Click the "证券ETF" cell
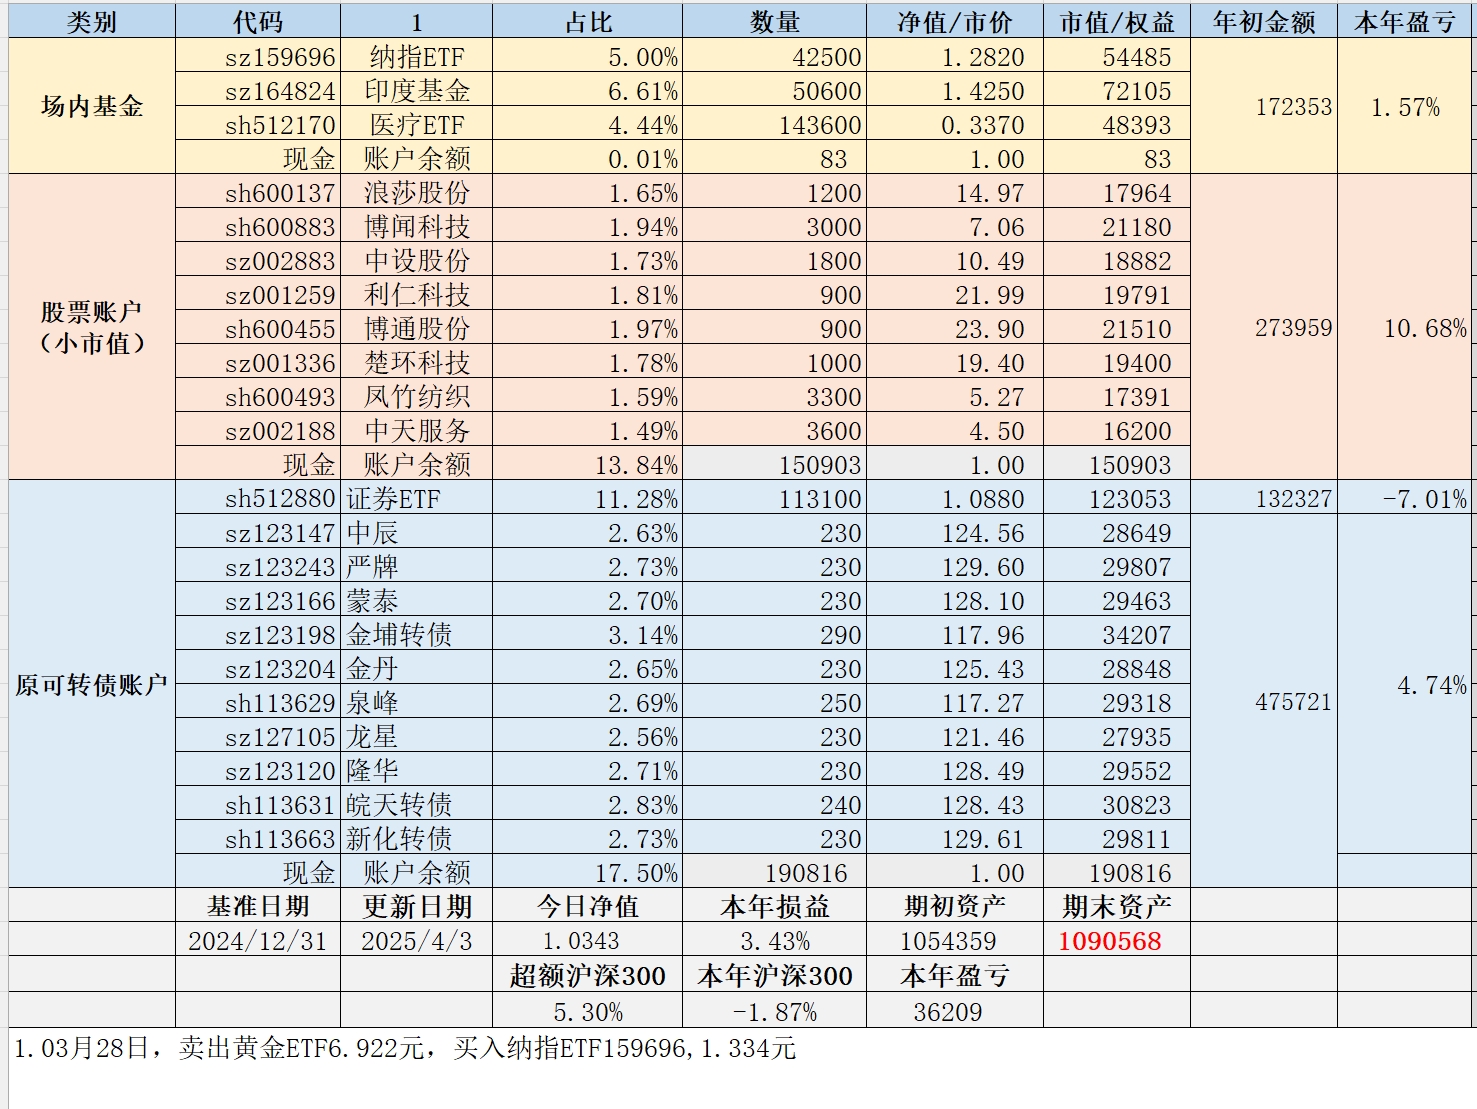Image resolution: width=1477 pixels, height=1109 pixels. click(417, 499)
